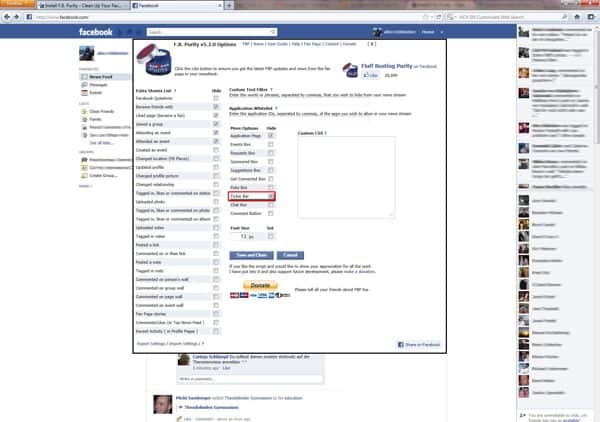The height and width of the screenshot is (422, 600).
Task: Click the Save and Close button
Action: (251, 255)
